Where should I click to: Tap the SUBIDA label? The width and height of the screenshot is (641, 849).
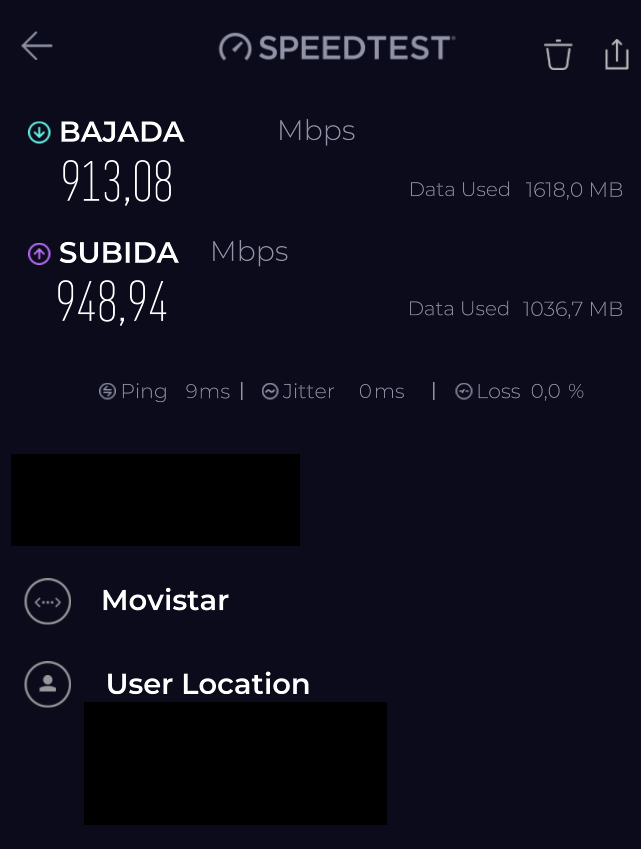point(119,253)
